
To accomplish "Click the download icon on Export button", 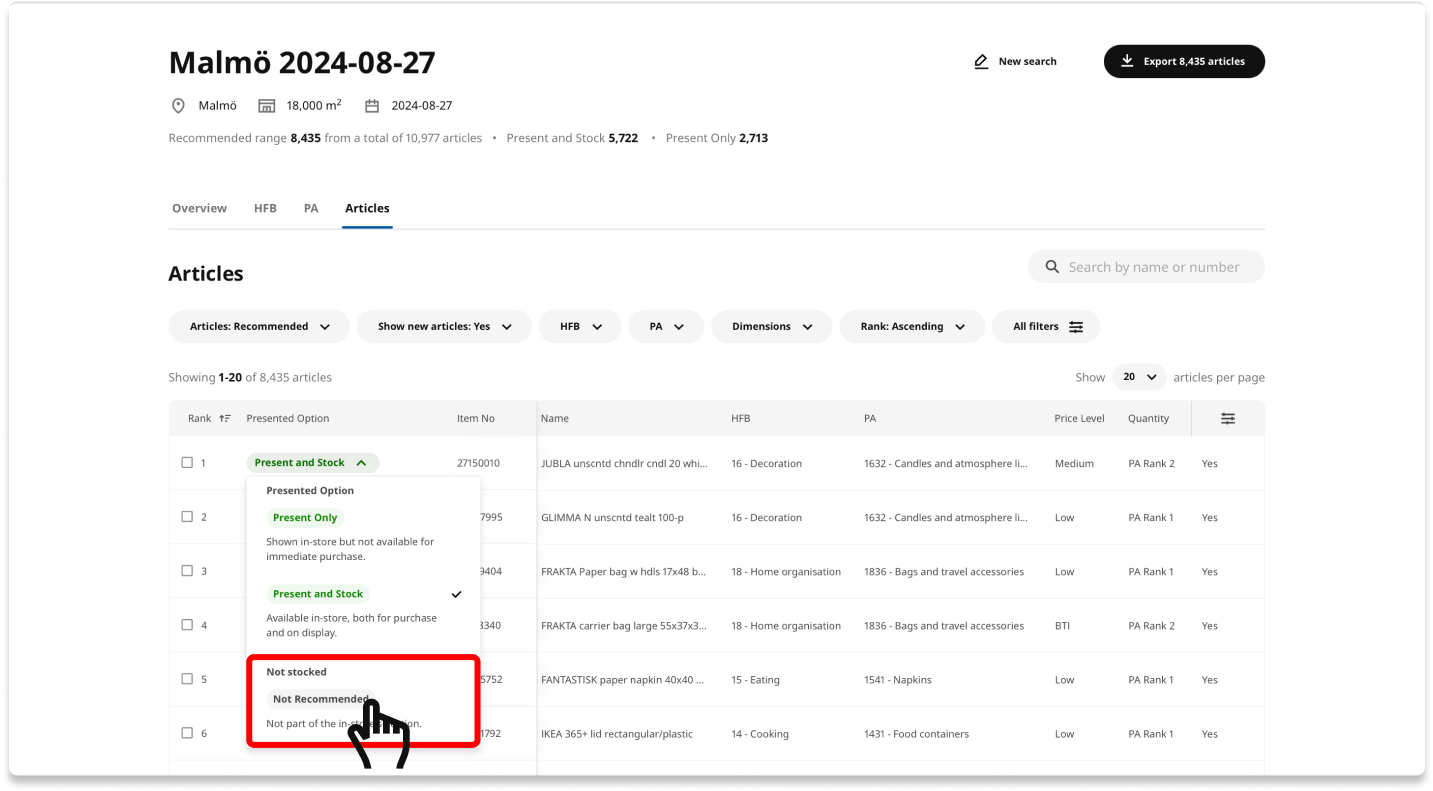I will 1127,61.
